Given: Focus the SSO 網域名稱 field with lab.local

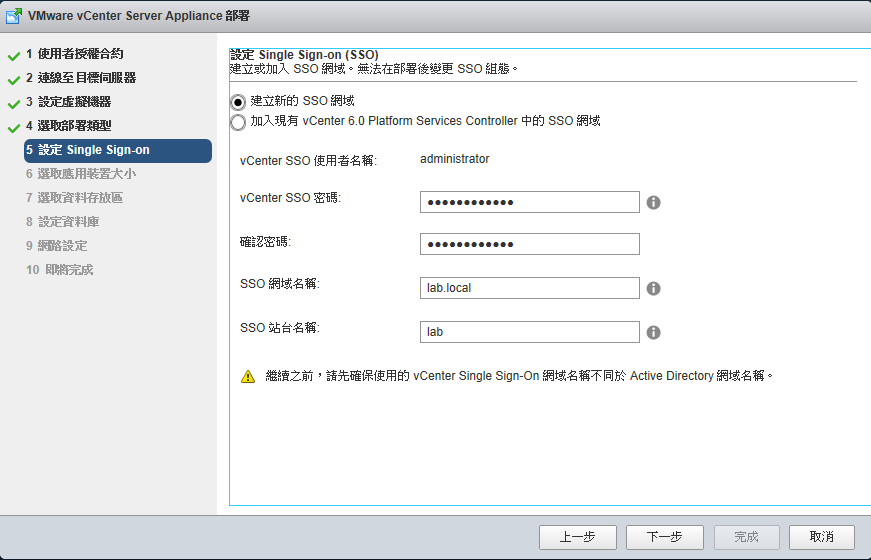Looking at the screenshot, I should (529, 288).
